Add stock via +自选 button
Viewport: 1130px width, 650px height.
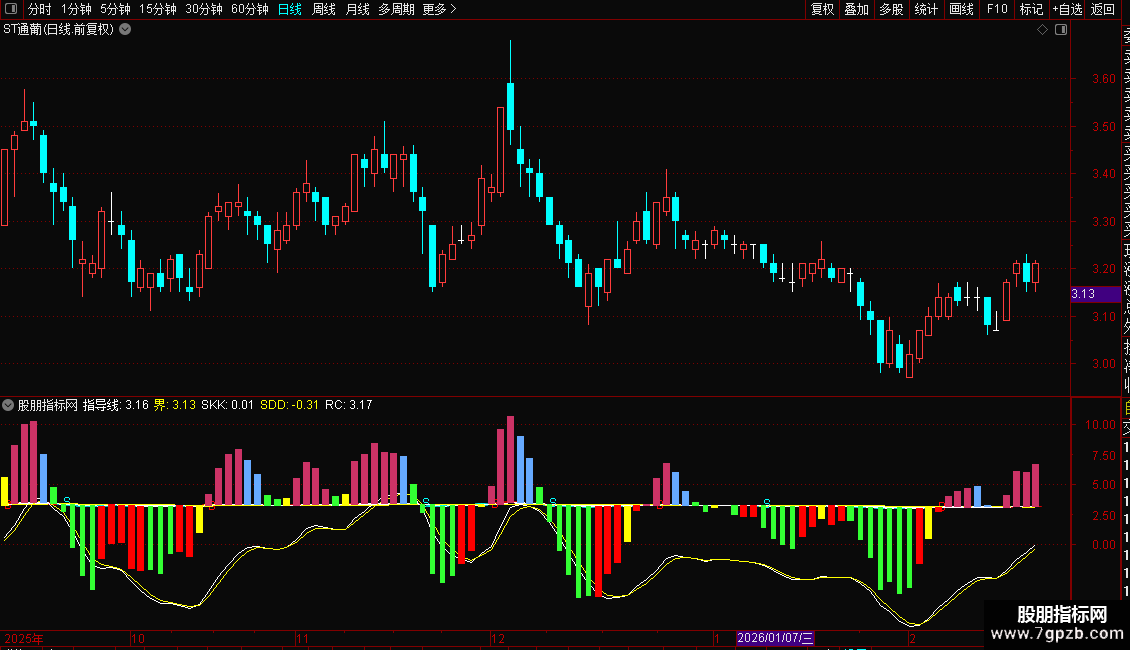tap(1067, 9)
